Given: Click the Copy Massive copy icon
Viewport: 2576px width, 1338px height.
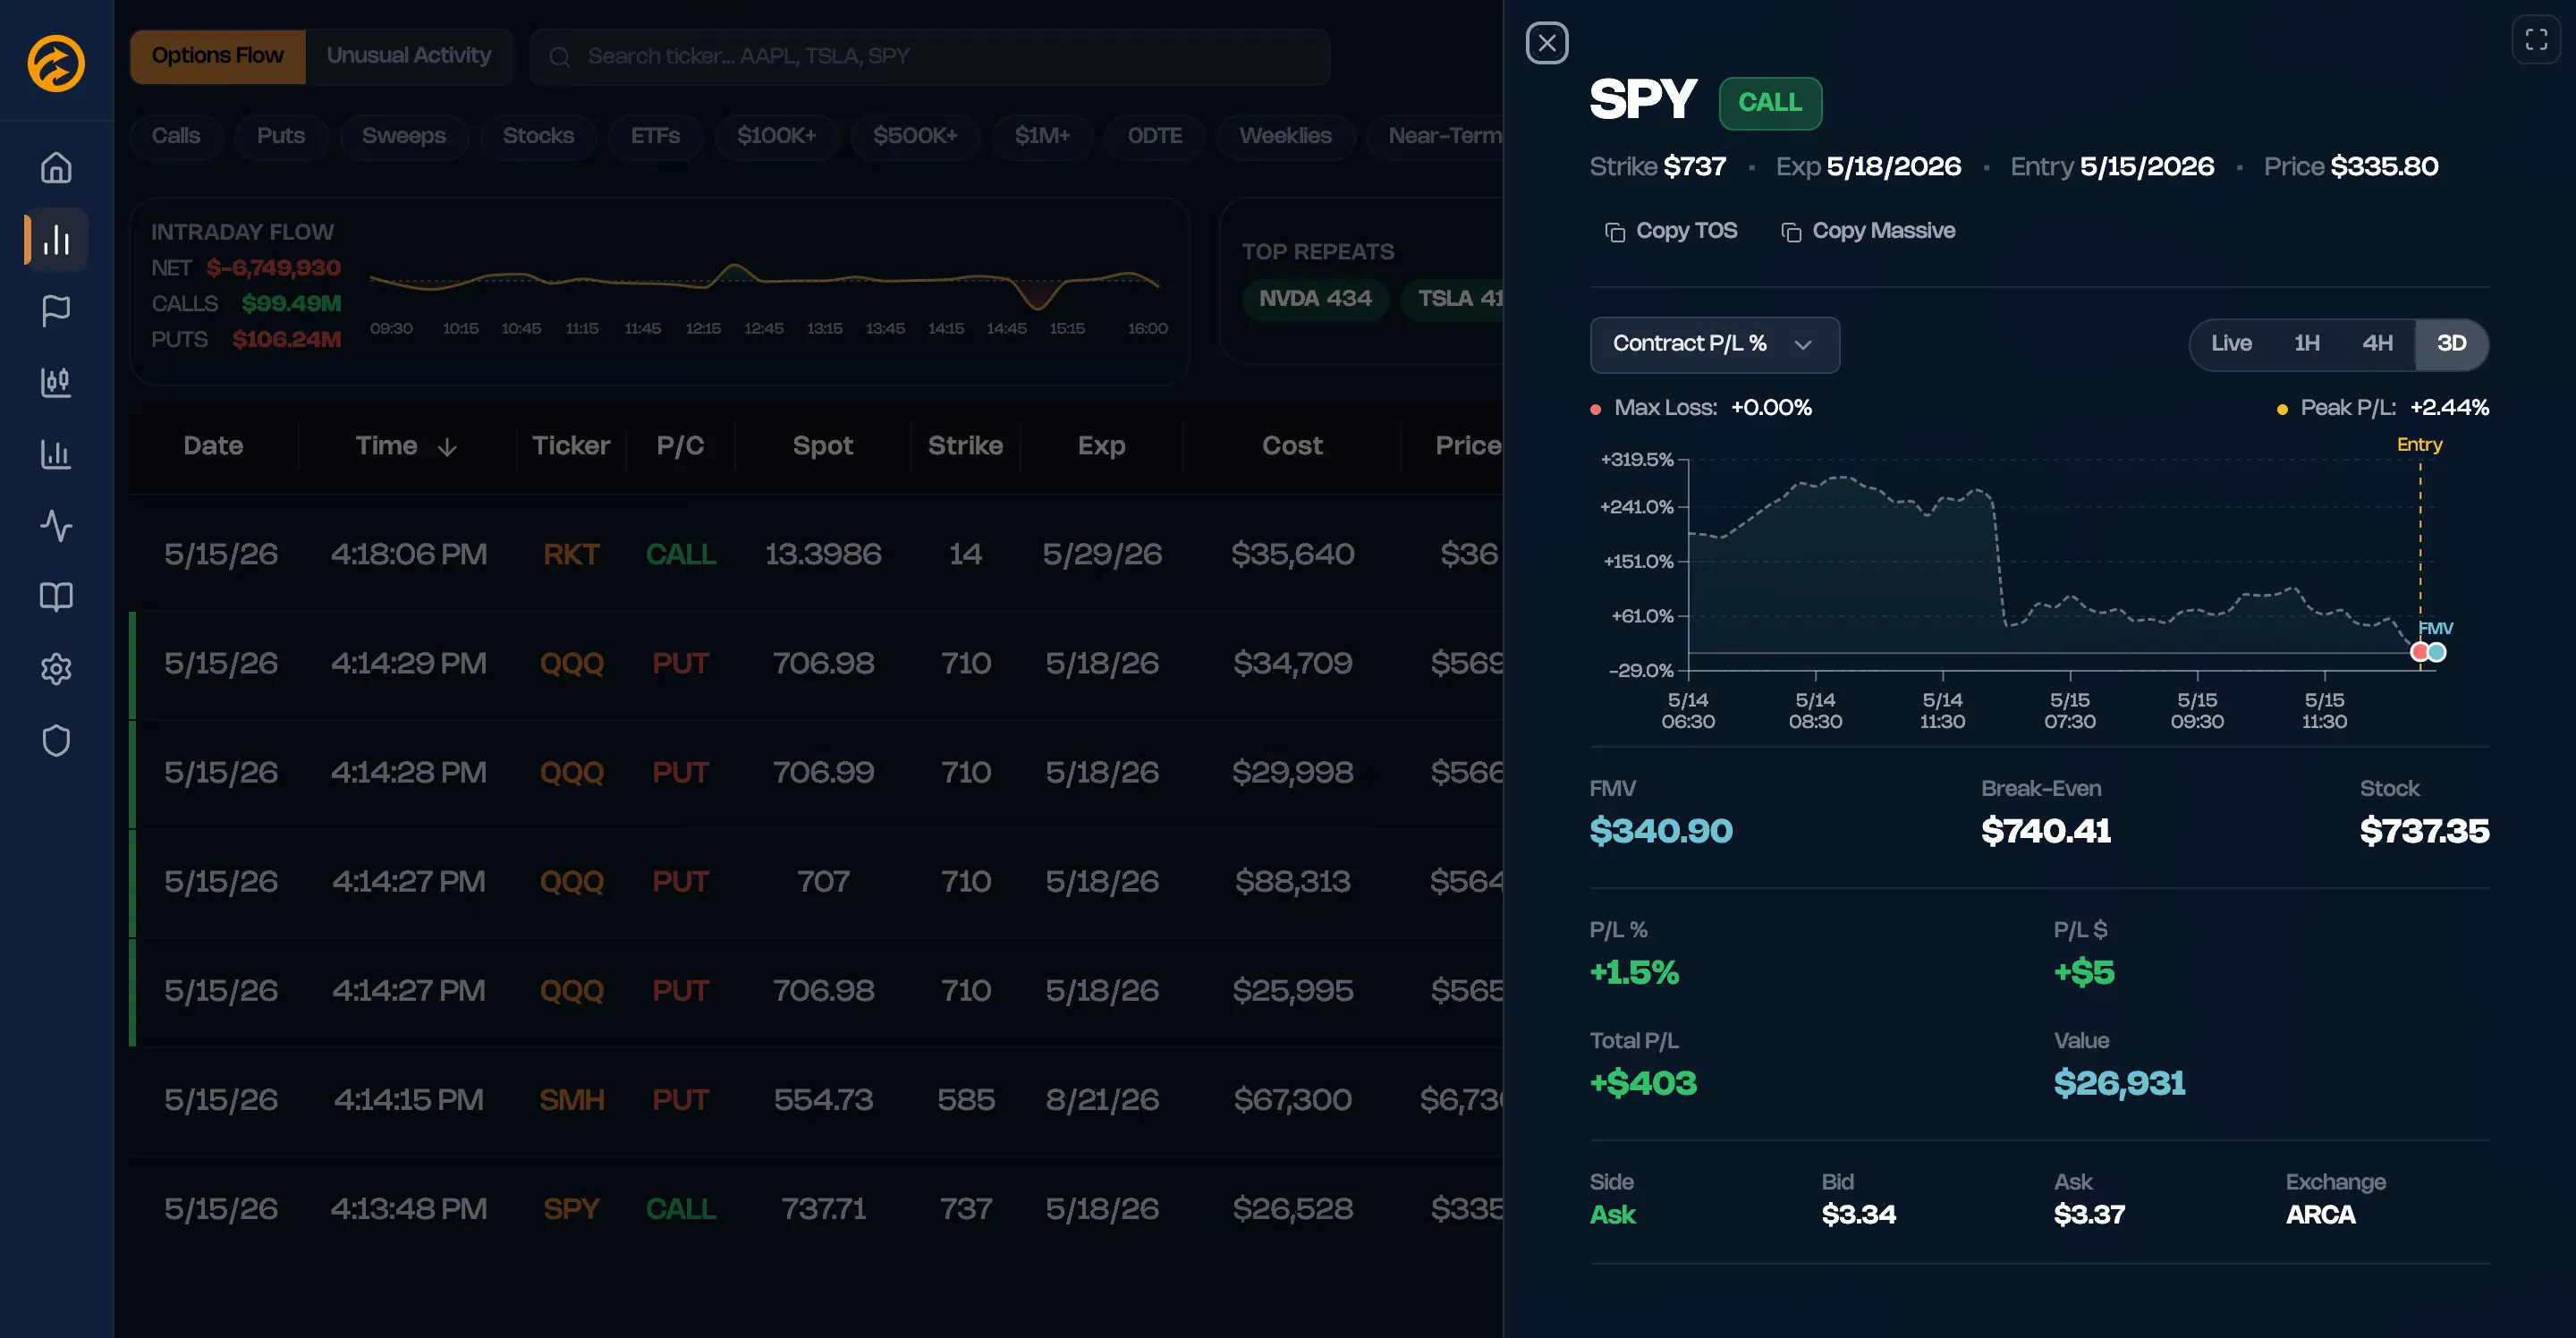Looking at the screenshot, I should tap(1791, 232).
